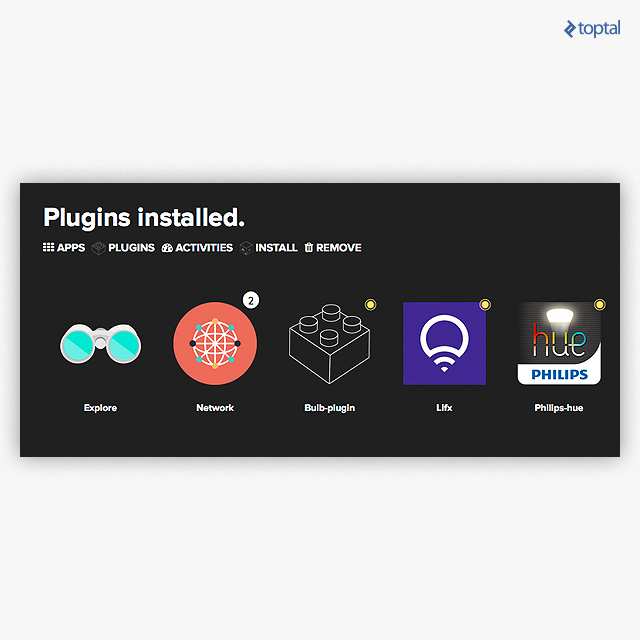Viewport: 640px width, 640px height.
Task: Launch the Network globe app icon
Action: click(215, 343)
